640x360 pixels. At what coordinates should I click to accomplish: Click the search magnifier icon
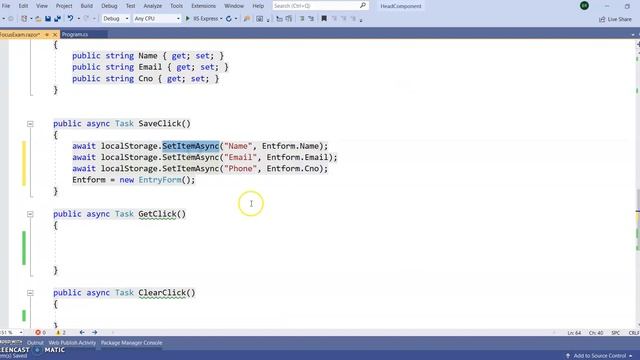(362, 6)
